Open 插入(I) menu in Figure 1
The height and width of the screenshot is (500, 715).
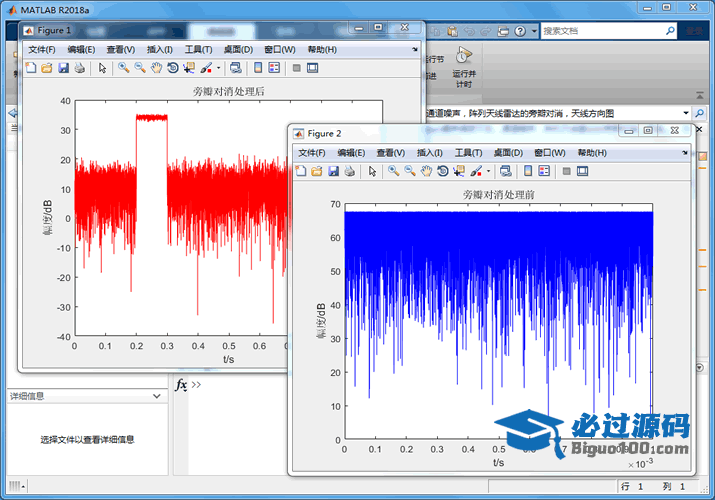(160, 50)
